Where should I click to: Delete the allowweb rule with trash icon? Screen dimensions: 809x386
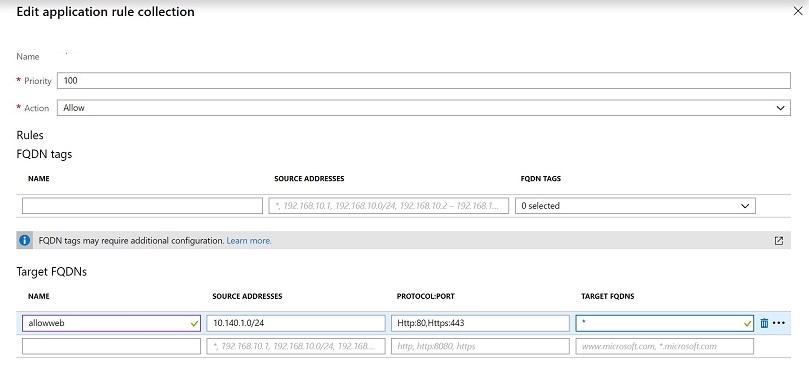click(x=764, y=324)
